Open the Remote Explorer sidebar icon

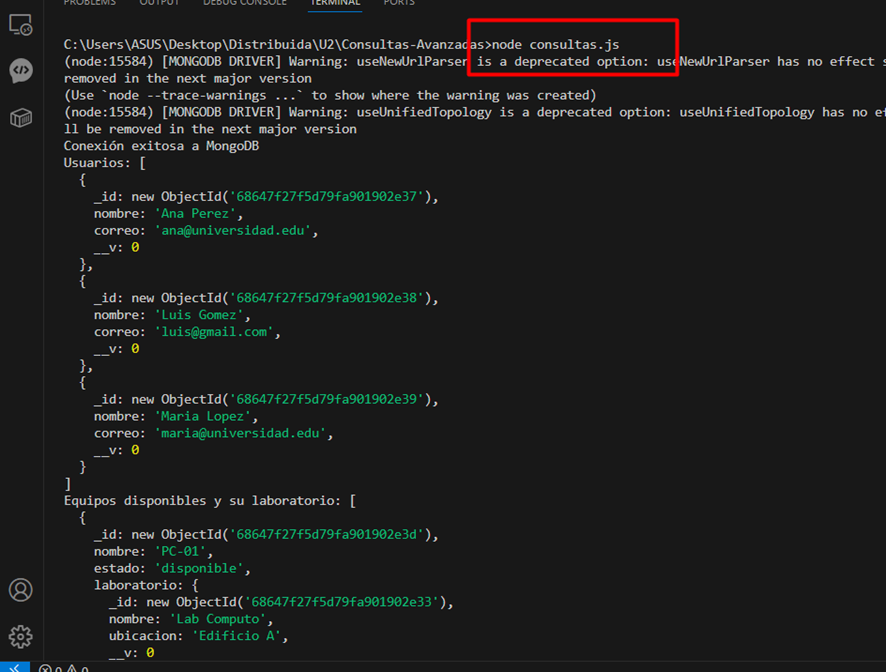[x=20, y=25]
